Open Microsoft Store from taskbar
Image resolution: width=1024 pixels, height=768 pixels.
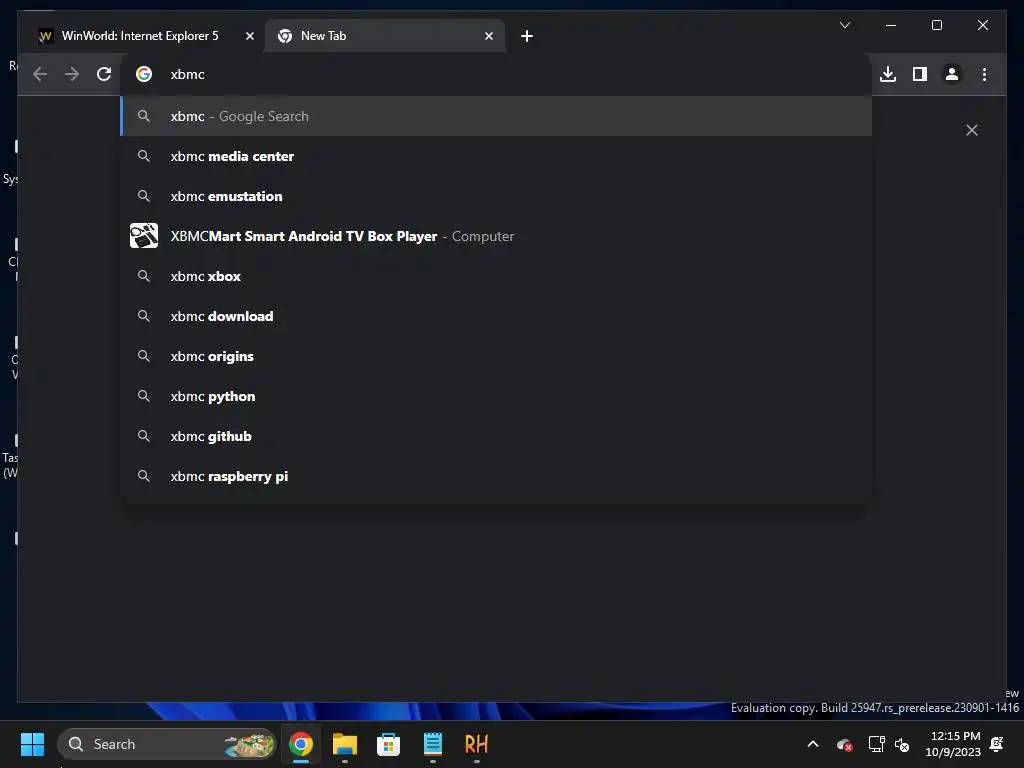point(389,744)
